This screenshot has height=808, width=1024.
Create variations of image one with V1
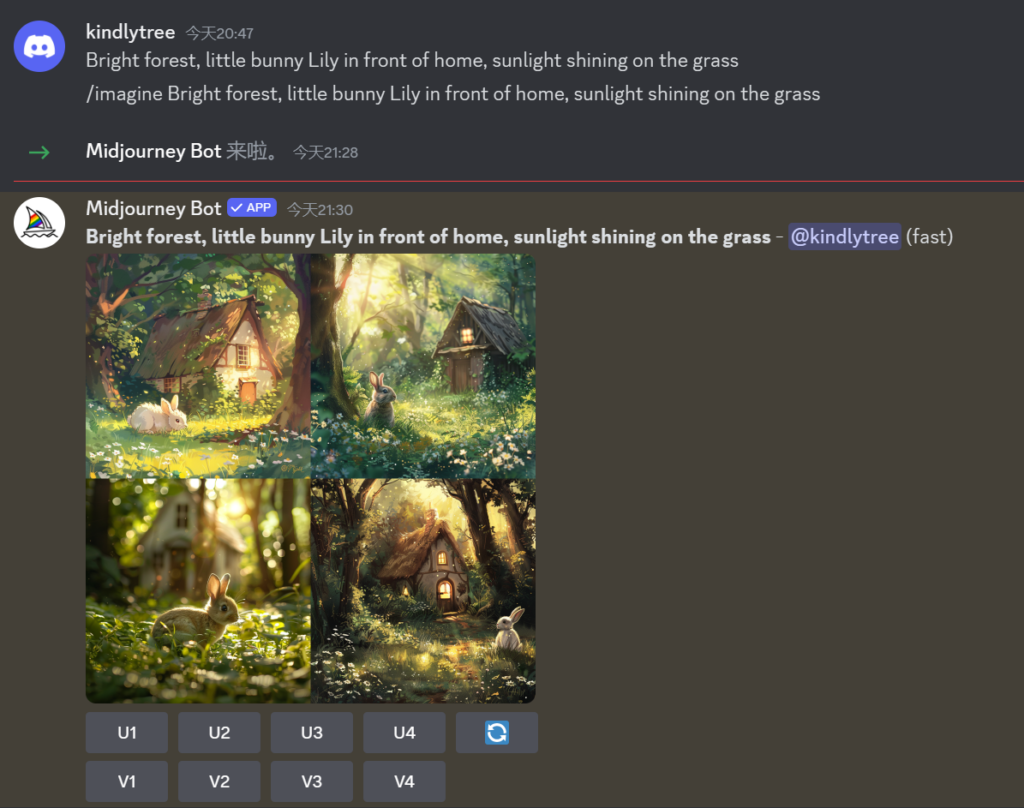click(127, 781)
